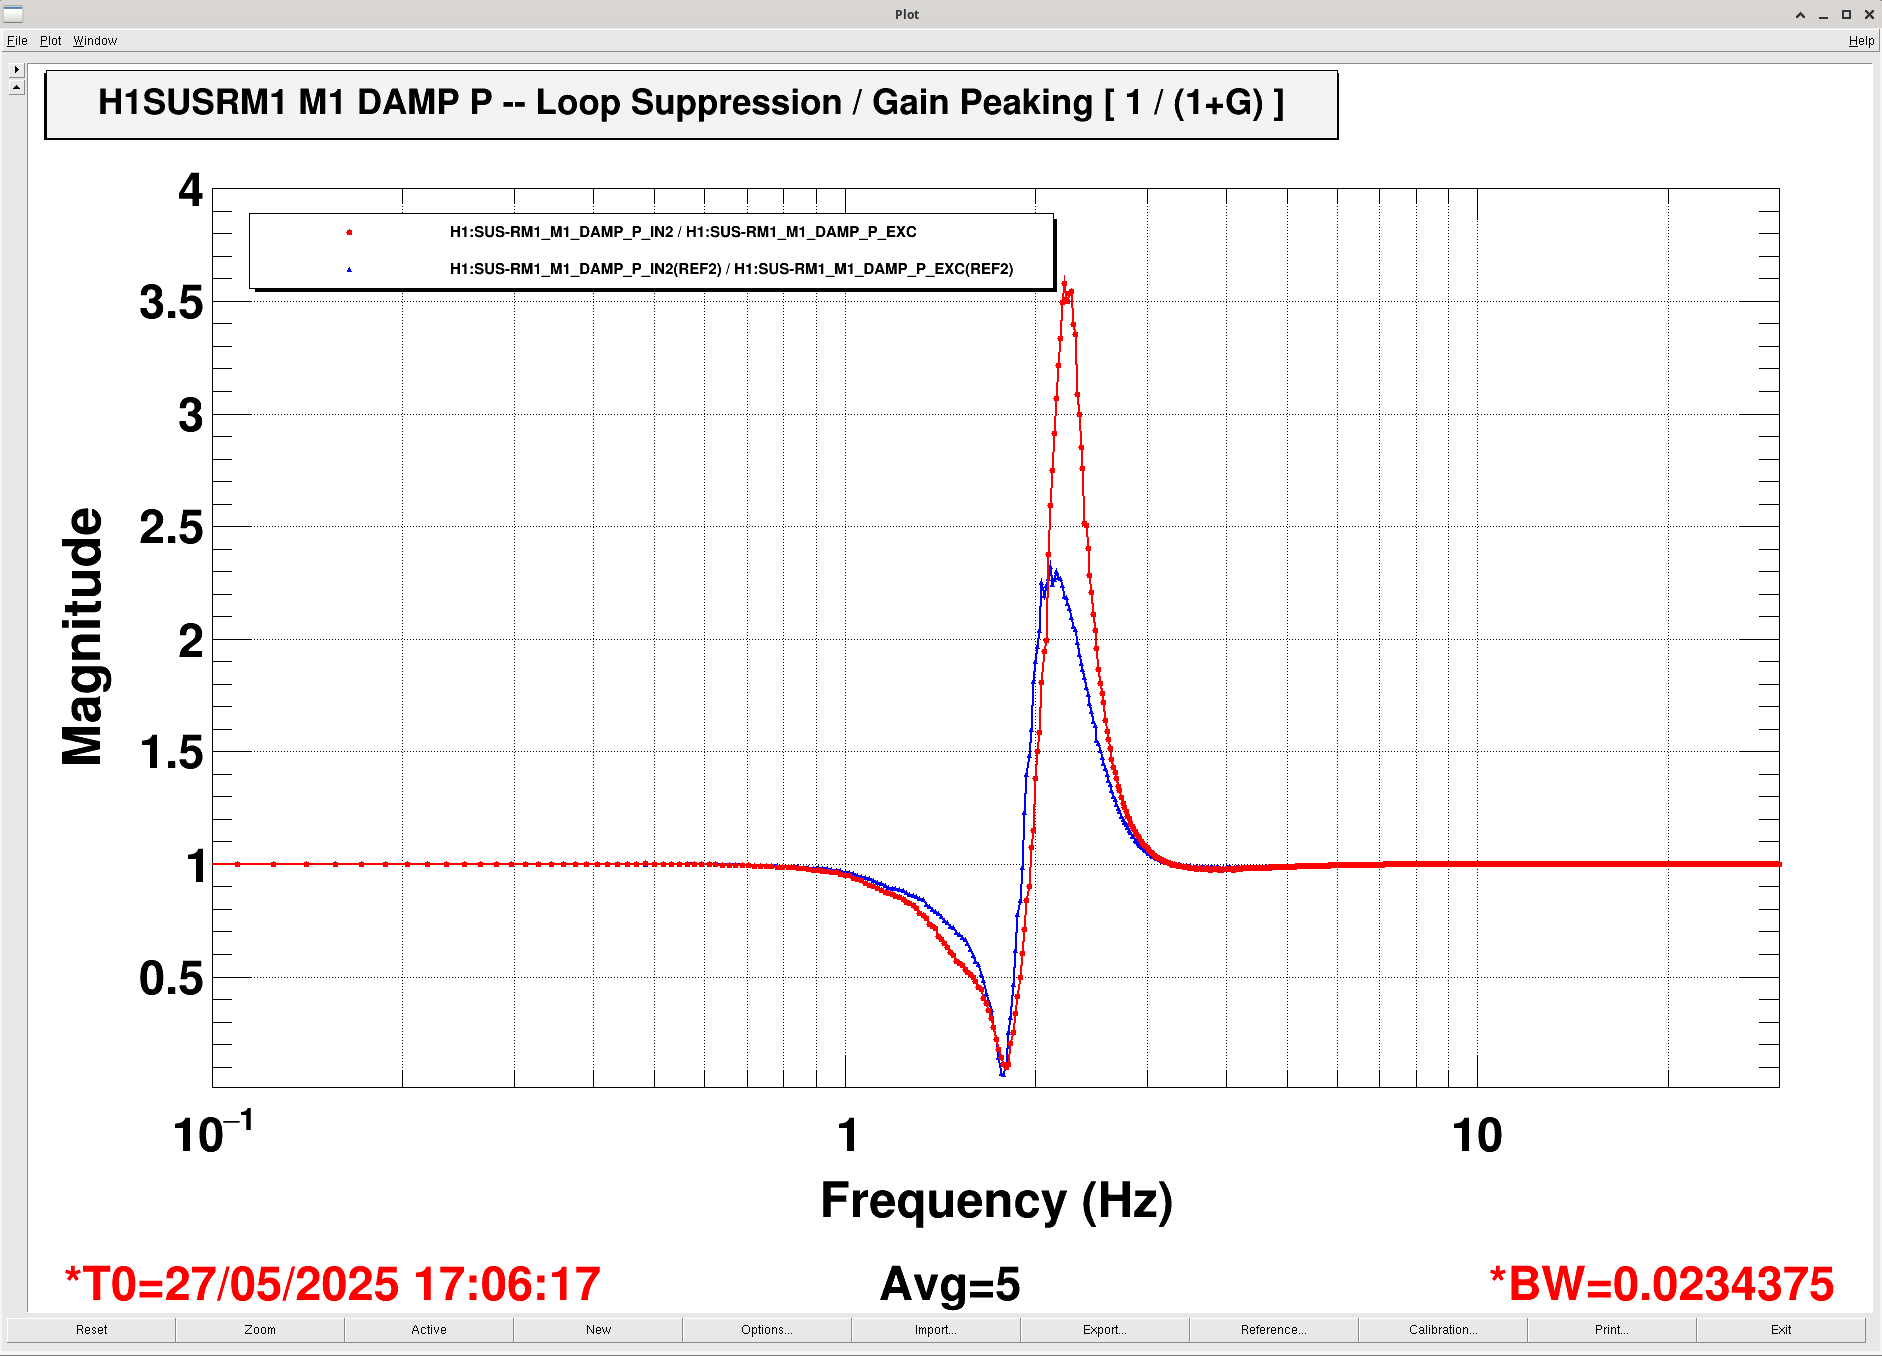Click the Y-axis tick label 4

[190, 190]
